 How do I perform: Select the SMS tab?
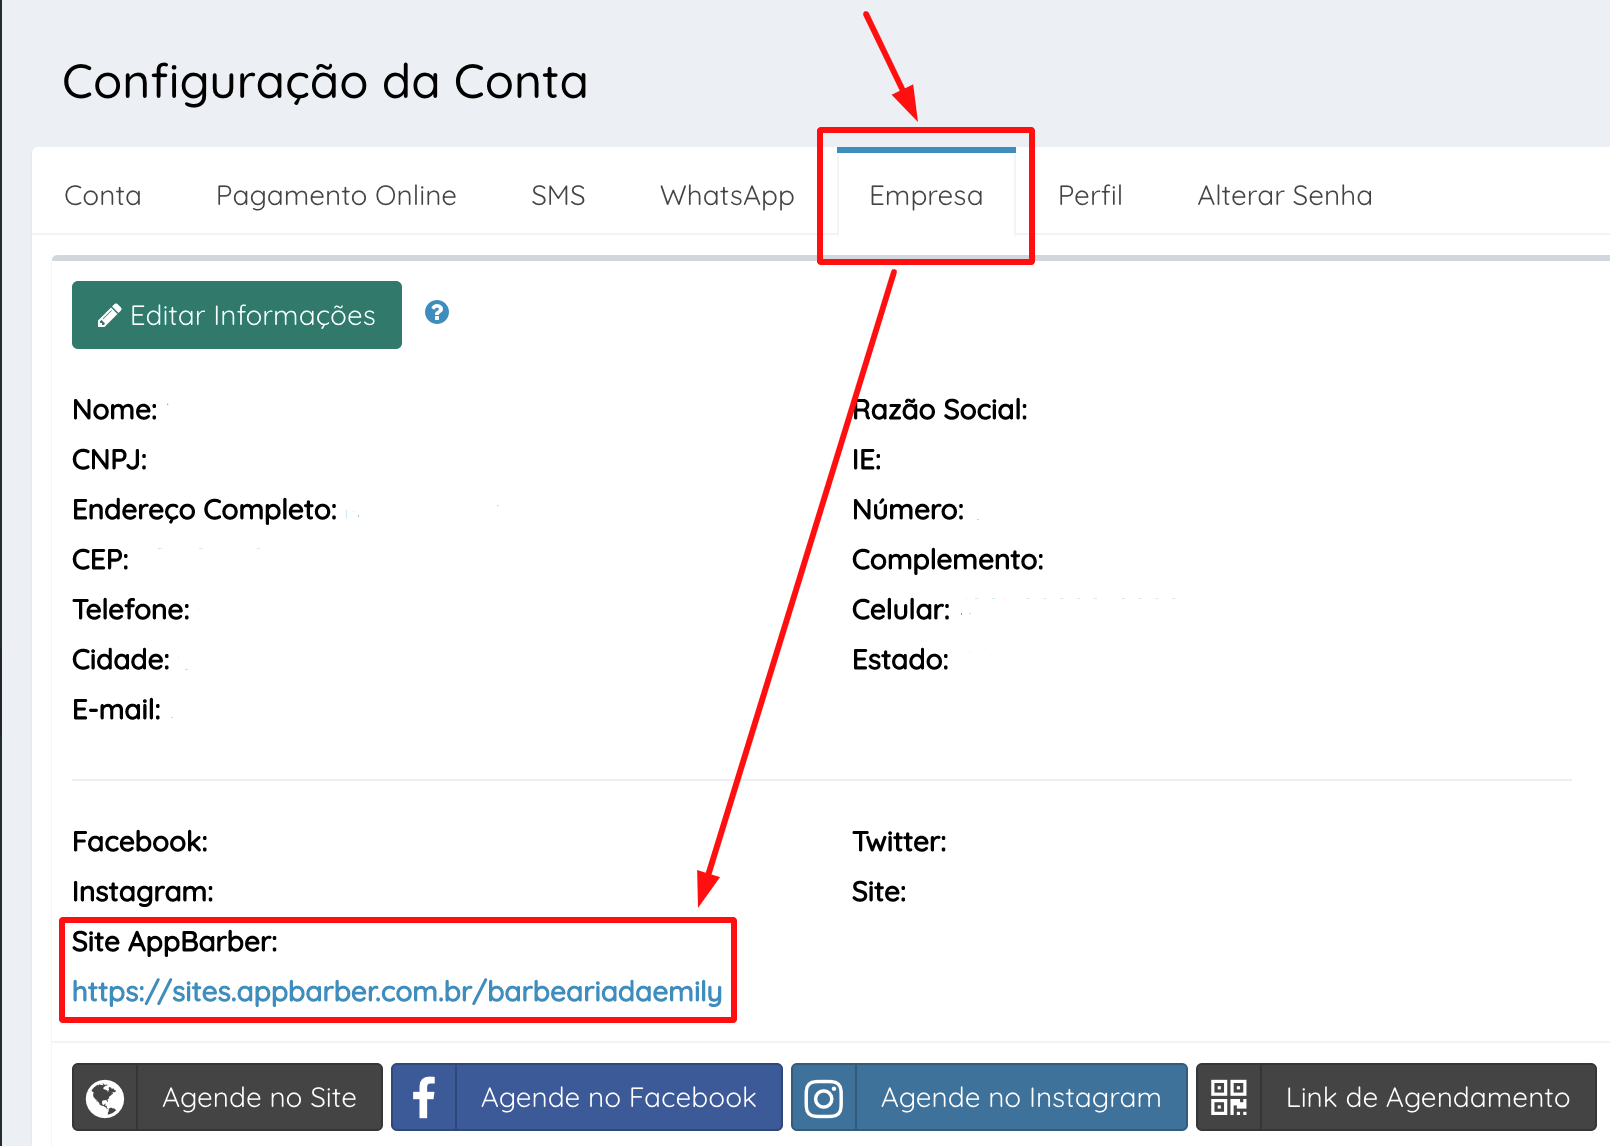[558, 196]
